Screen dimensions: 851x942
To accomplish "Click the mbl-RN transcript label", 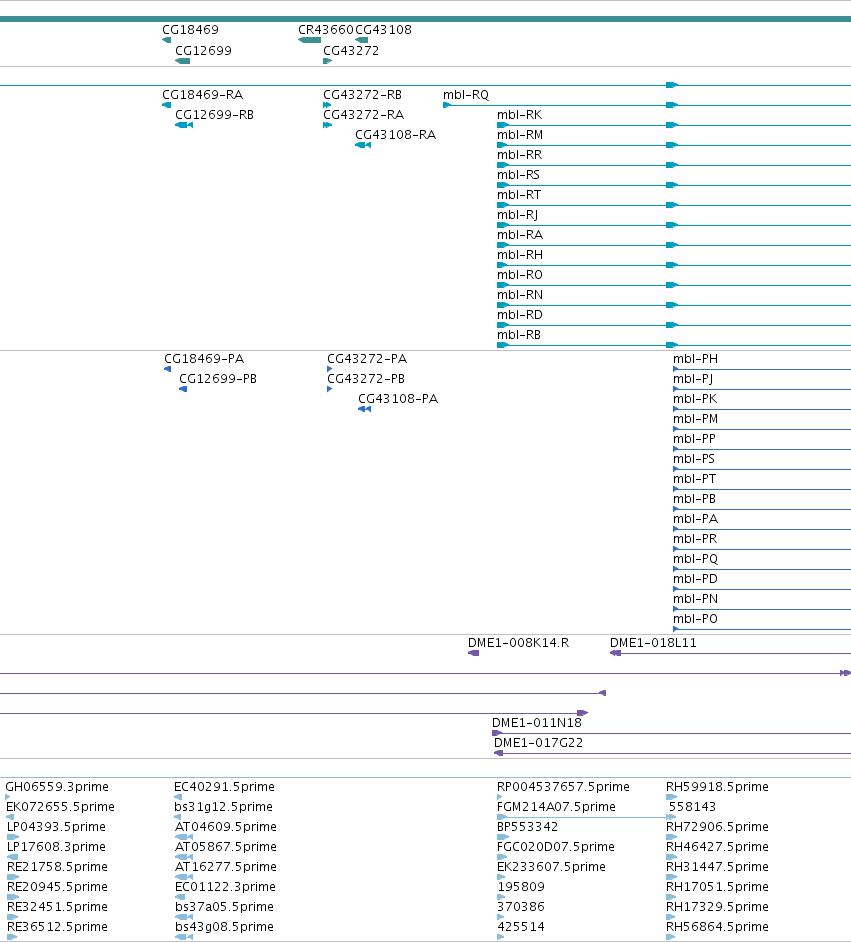I will pos(520,295).
